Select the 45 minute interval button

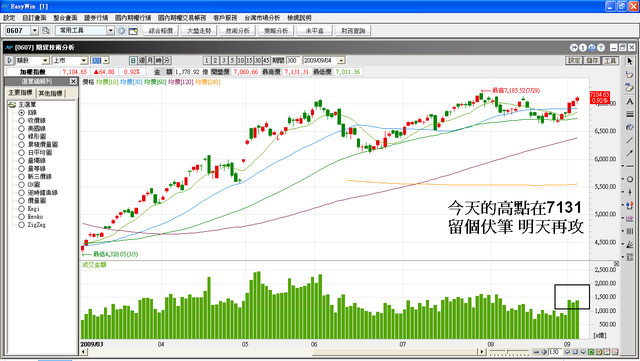[266, 60]
